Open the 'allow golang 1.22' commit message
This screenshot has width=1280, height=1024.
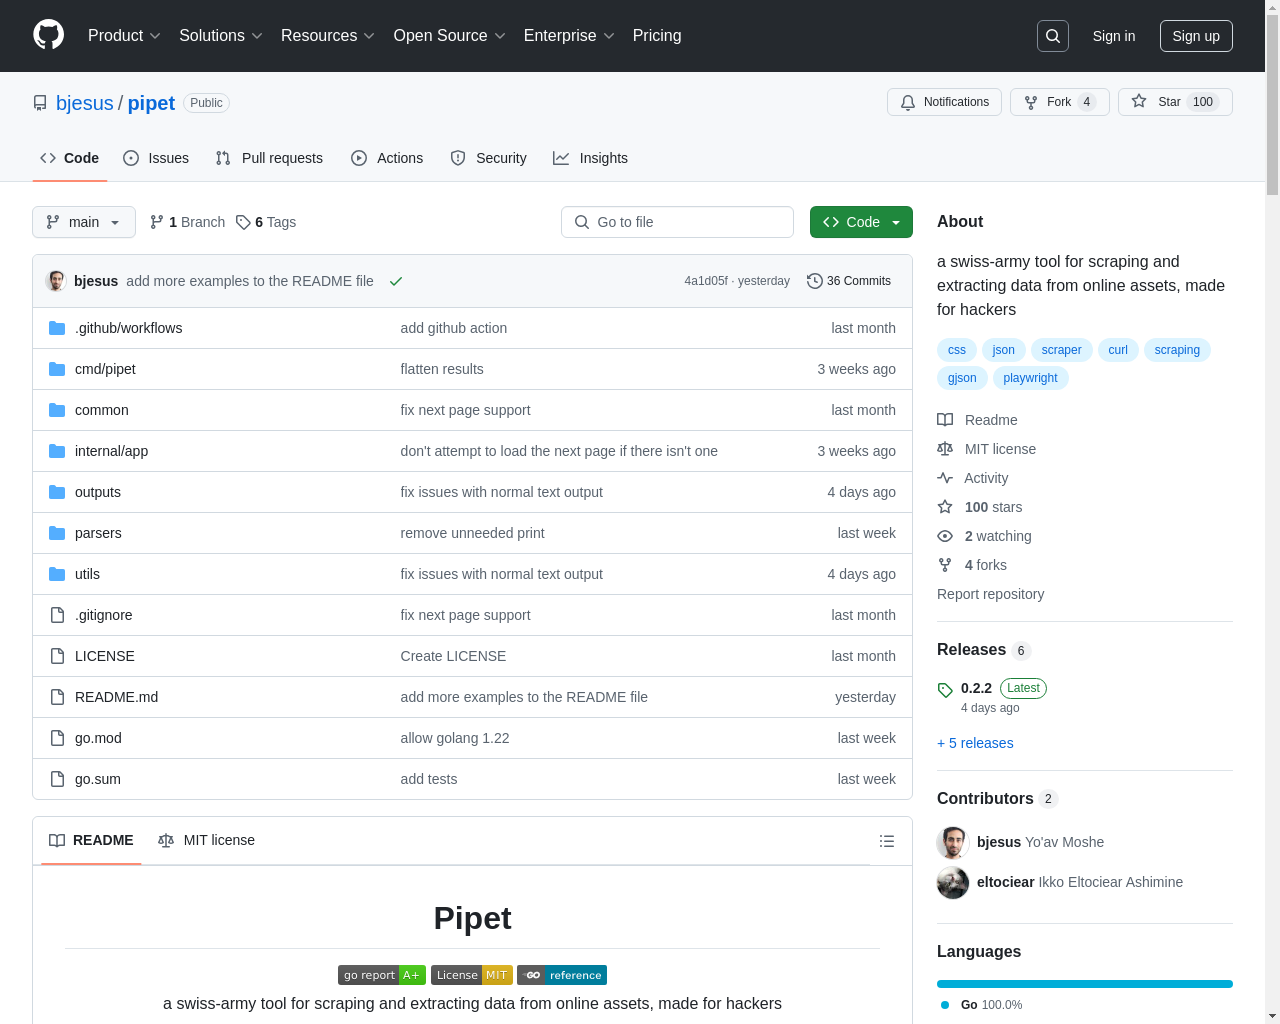(x=455, y=738)
